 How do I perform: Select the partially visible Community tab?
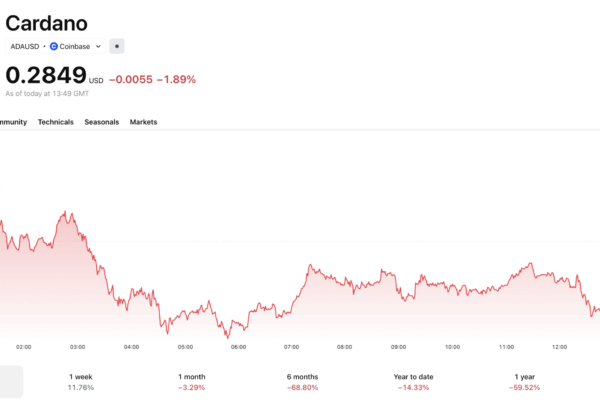(13, 122)
